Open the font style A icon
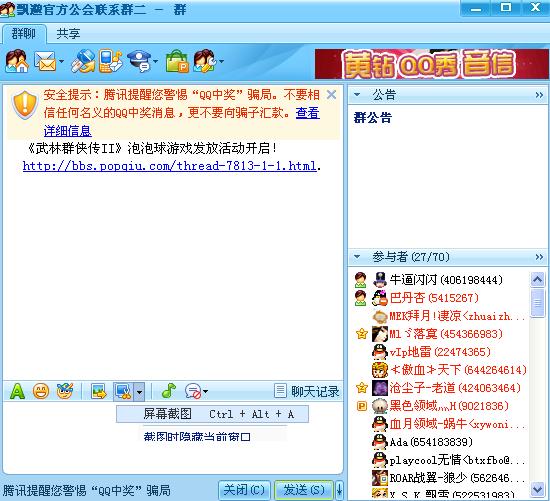The image size is (550, 501). coord(17,391)
